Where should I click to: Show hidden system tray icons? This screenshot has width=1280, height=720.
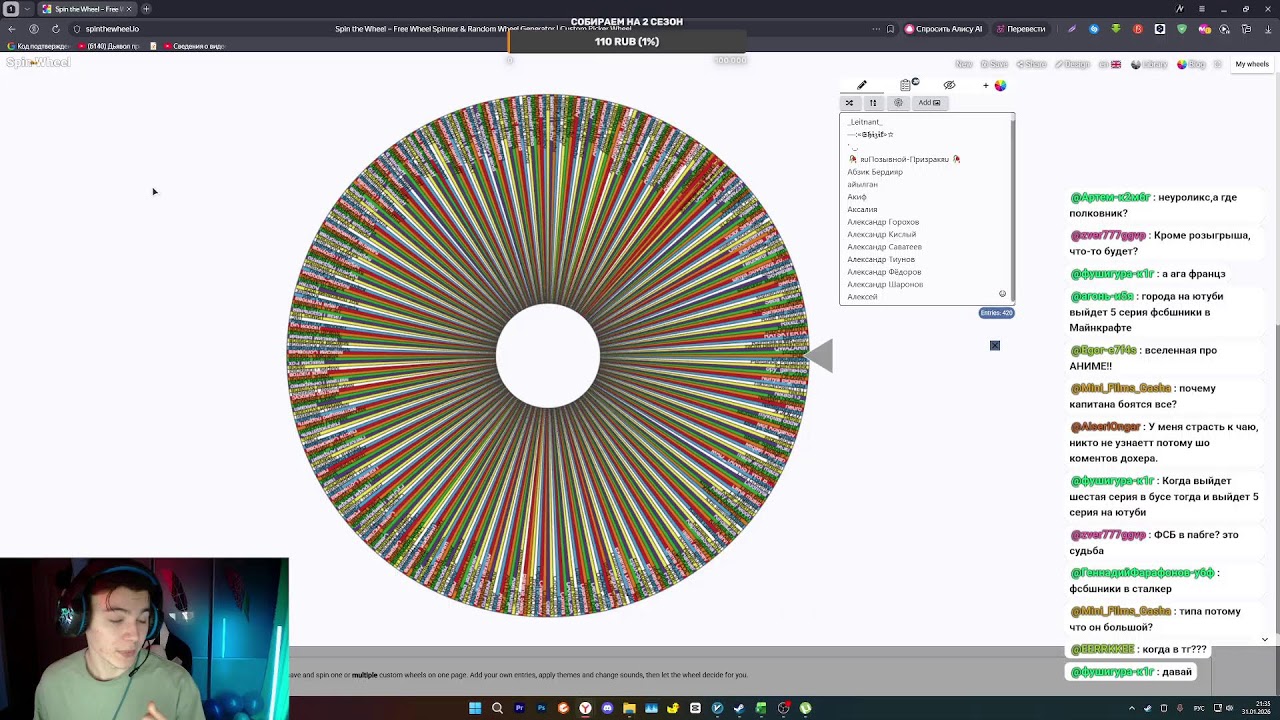coord(1133,708)
